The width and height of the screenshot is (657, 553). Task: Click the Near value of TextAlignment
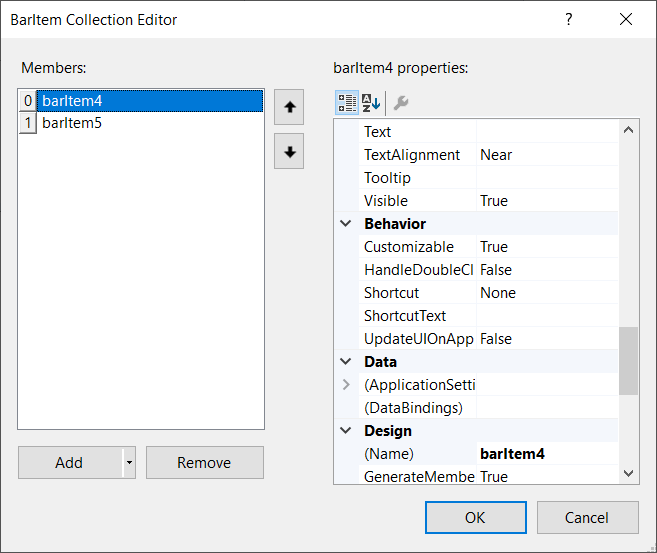[x=496, y=155]
